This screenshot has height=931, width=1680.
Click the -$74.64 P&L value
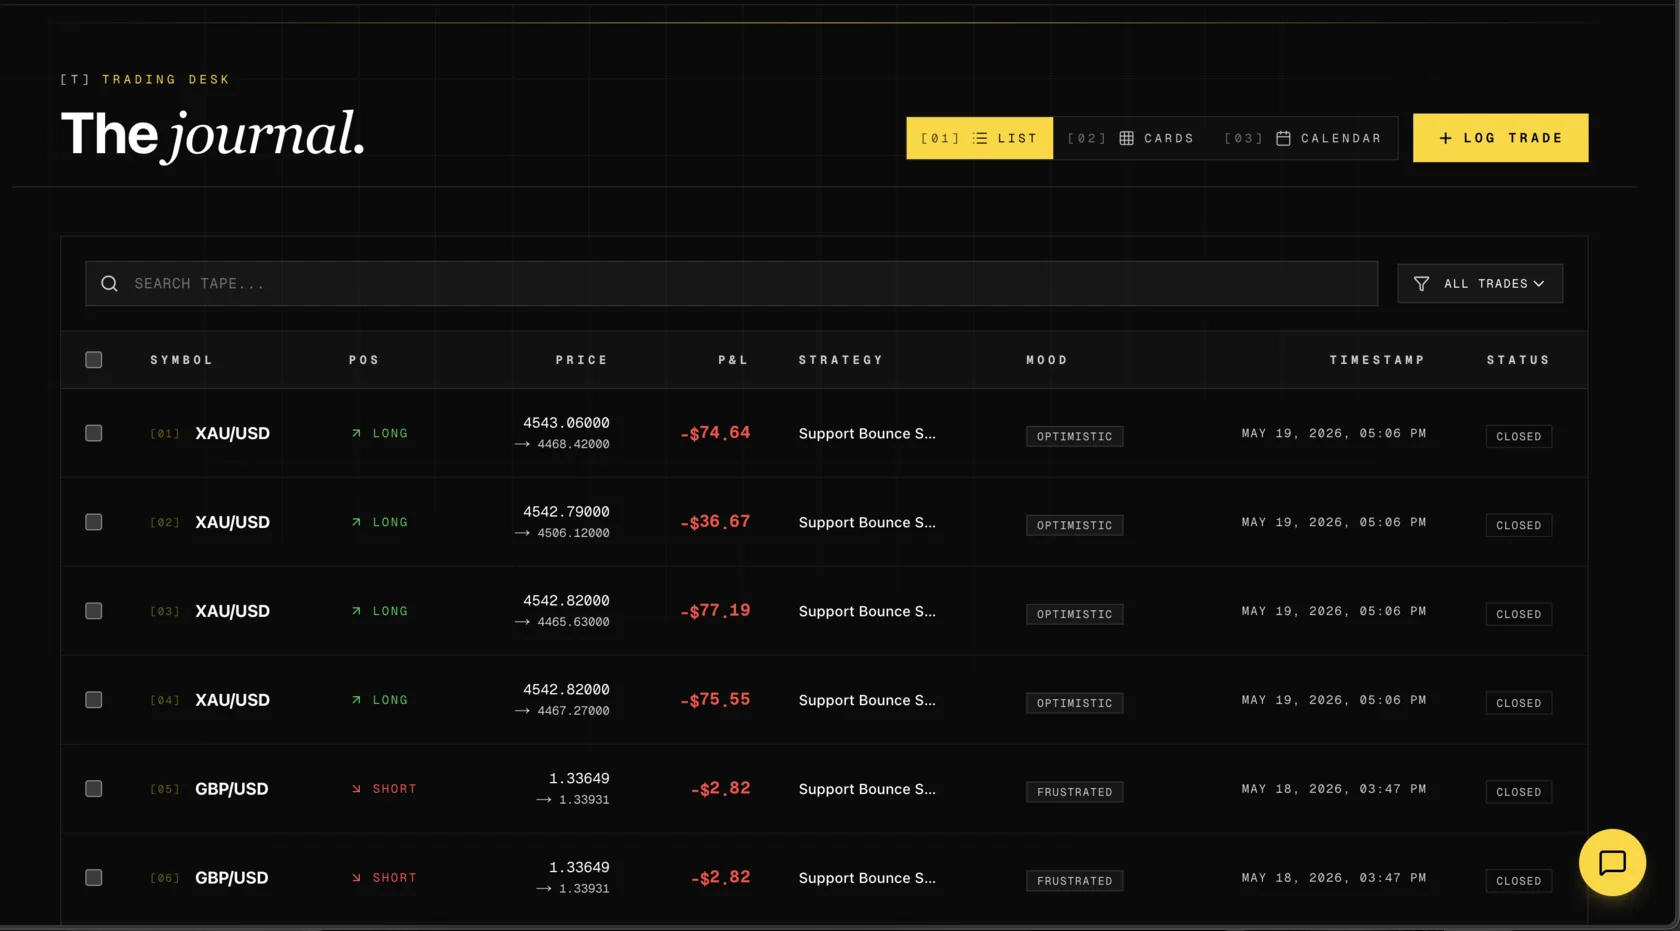coord(715,433)
